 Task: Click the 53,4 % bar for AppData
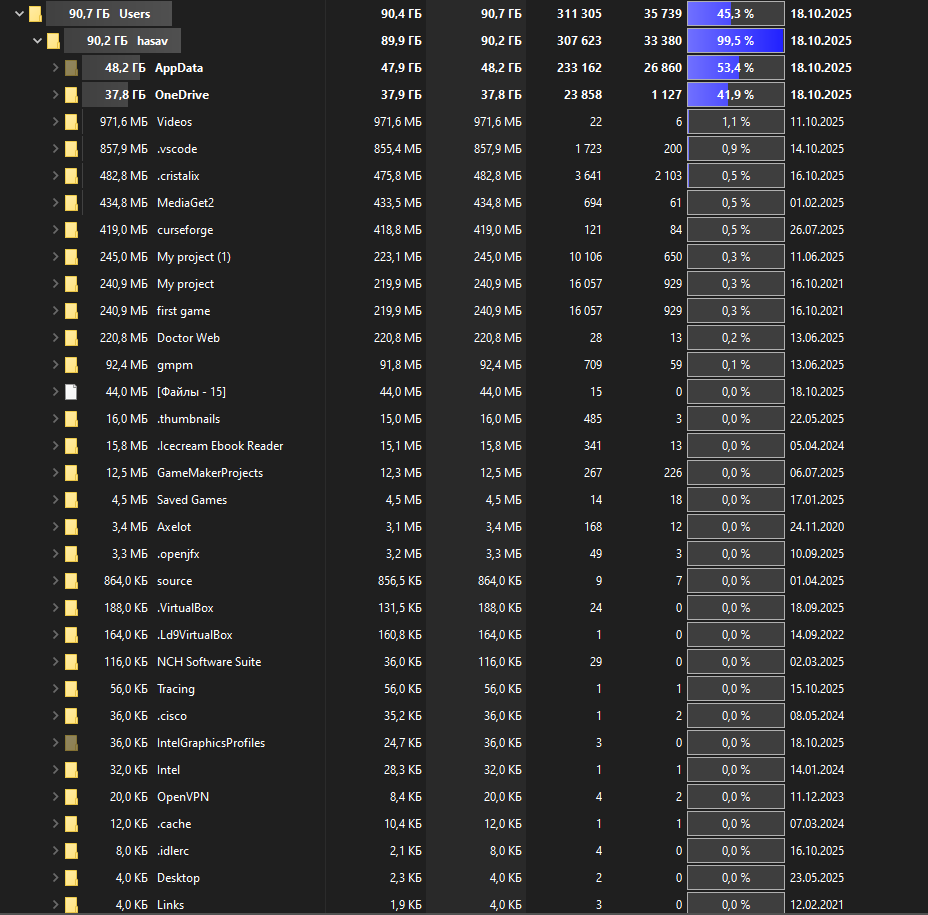point(736,67)
